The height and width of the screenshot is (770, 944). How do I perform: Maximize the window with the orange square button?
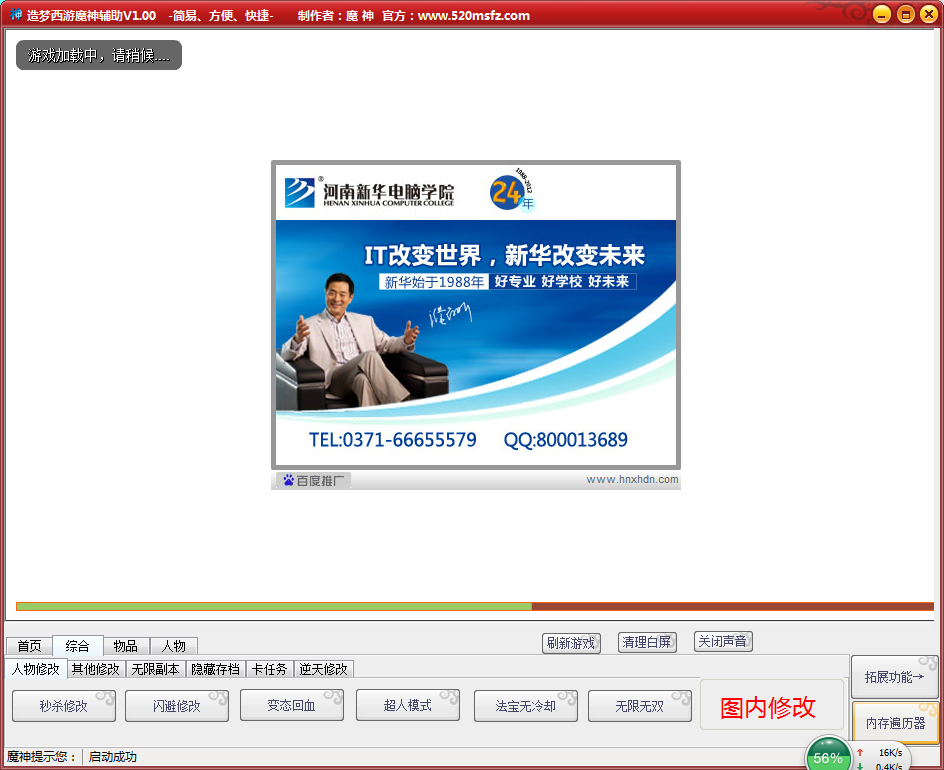click(x=905, y=14)
